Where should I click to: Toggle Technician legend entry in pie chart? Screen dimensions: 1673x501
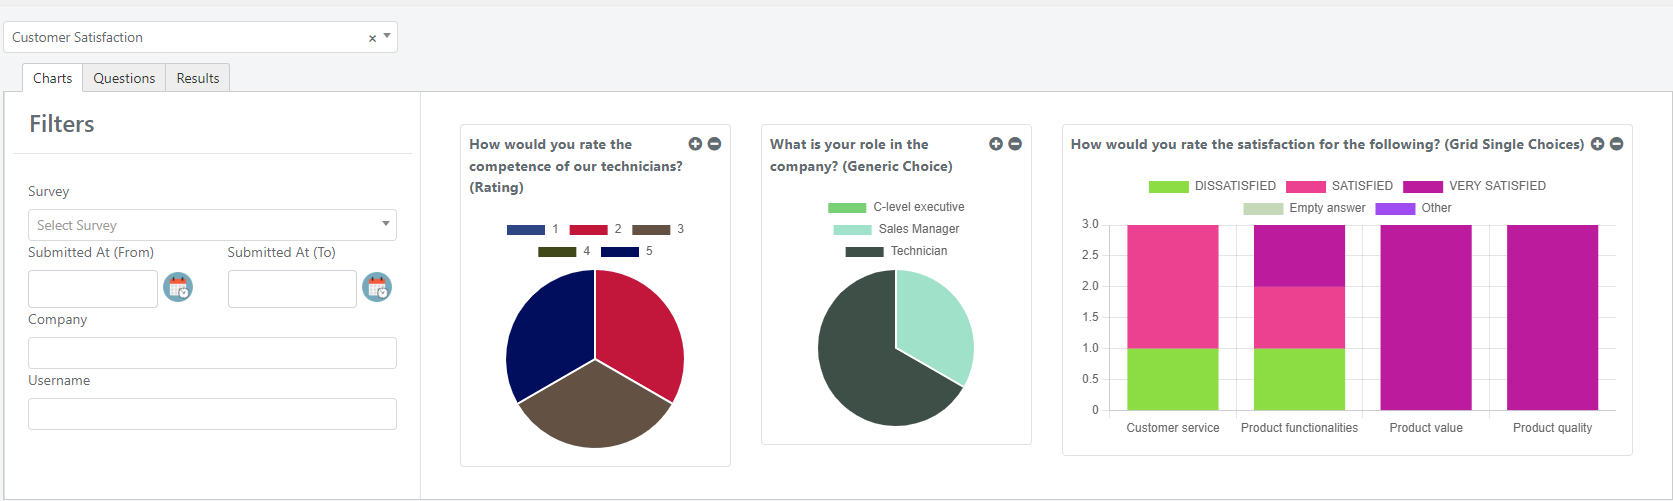pos(896,251)
